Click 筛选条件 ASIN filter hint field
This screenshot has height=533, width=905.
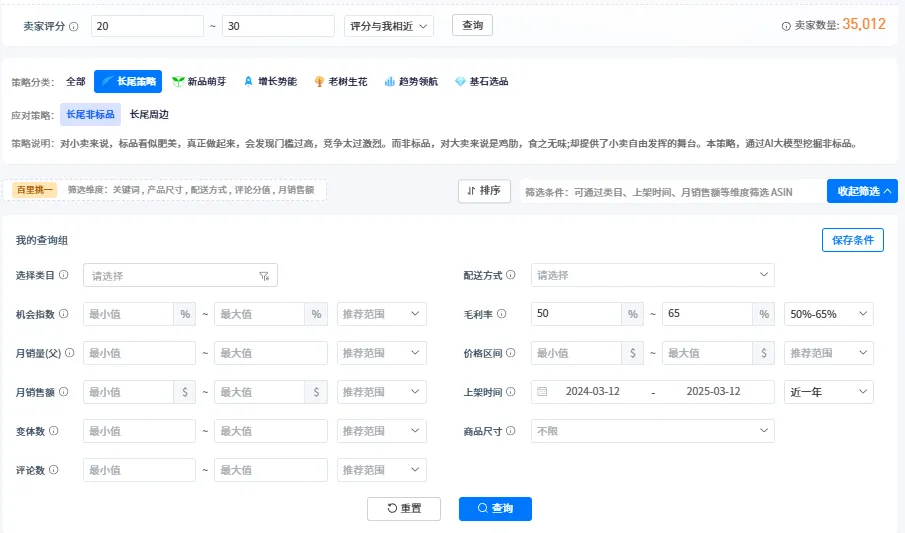tap(673, 192)
